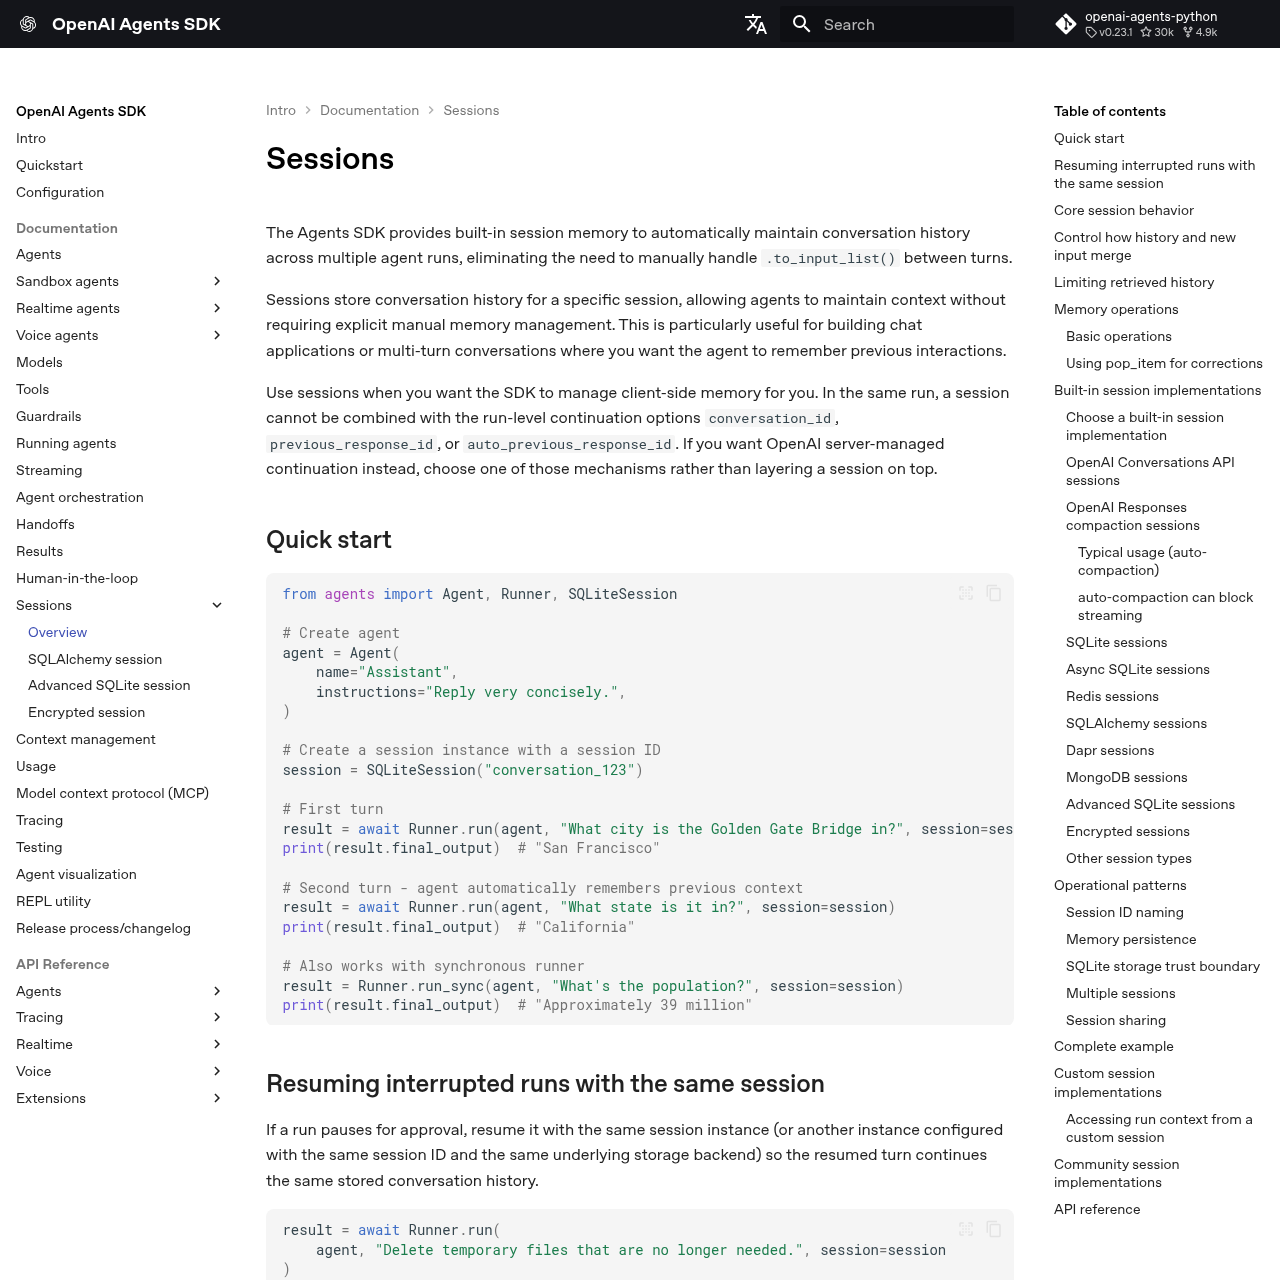Collapse the Sessions sidebar section
Screen dimensions: 1280x1280
[x=217, y=606]
